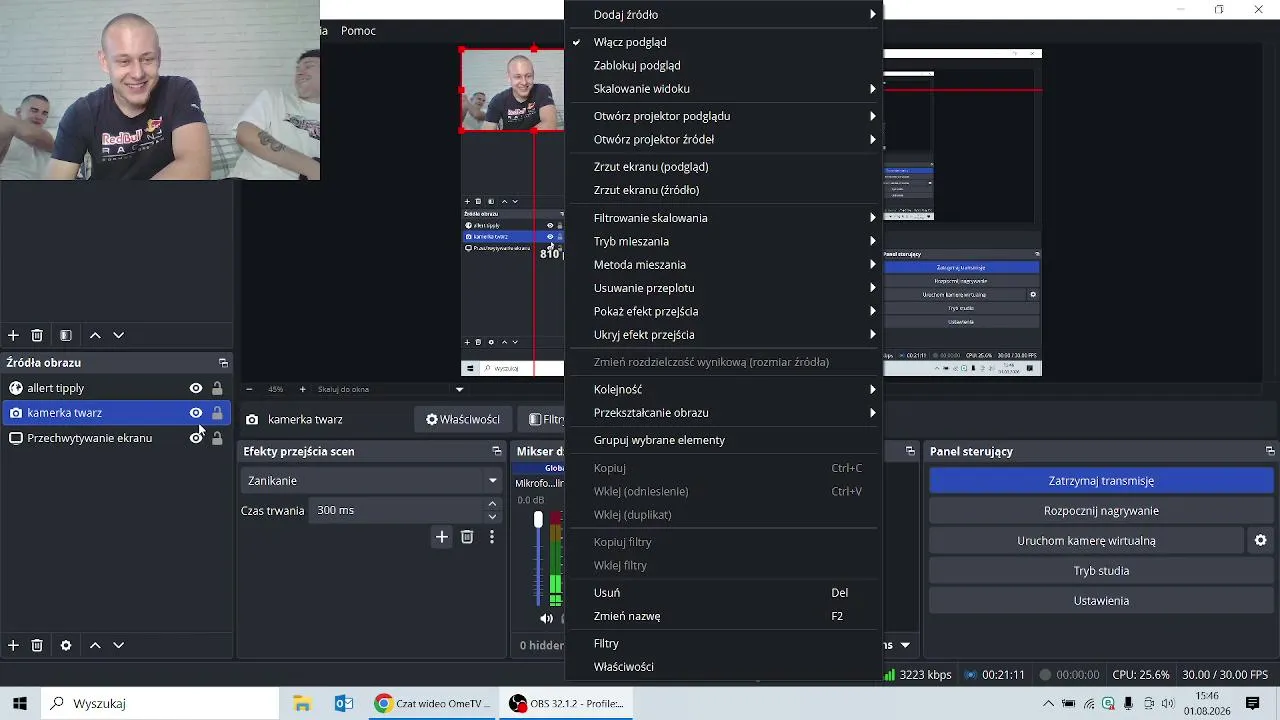This screenshot has width=1280, height=720.
Task: Toggle visibility of Przechwytywanie ekranu source
Action: [x=196, y=438]
